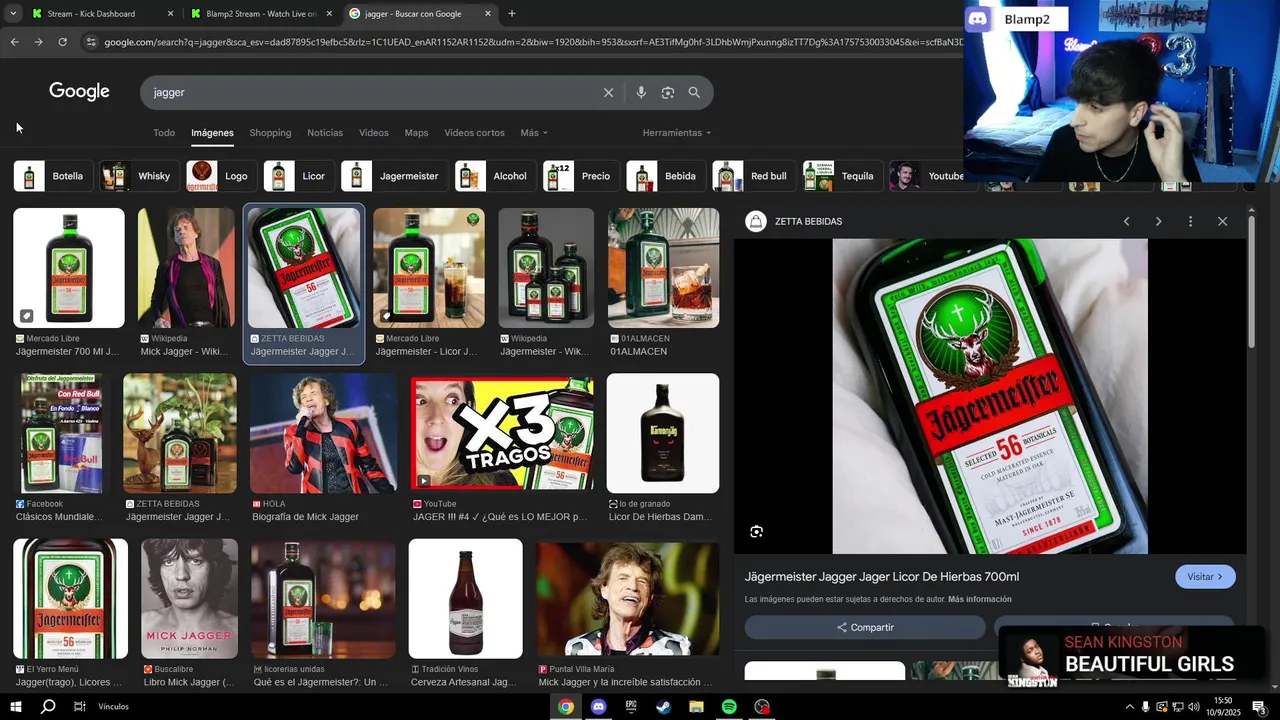This screenshot has height=720, width=1280.
Task: Open the Noticias tab
Action: (x=325, y=133)
